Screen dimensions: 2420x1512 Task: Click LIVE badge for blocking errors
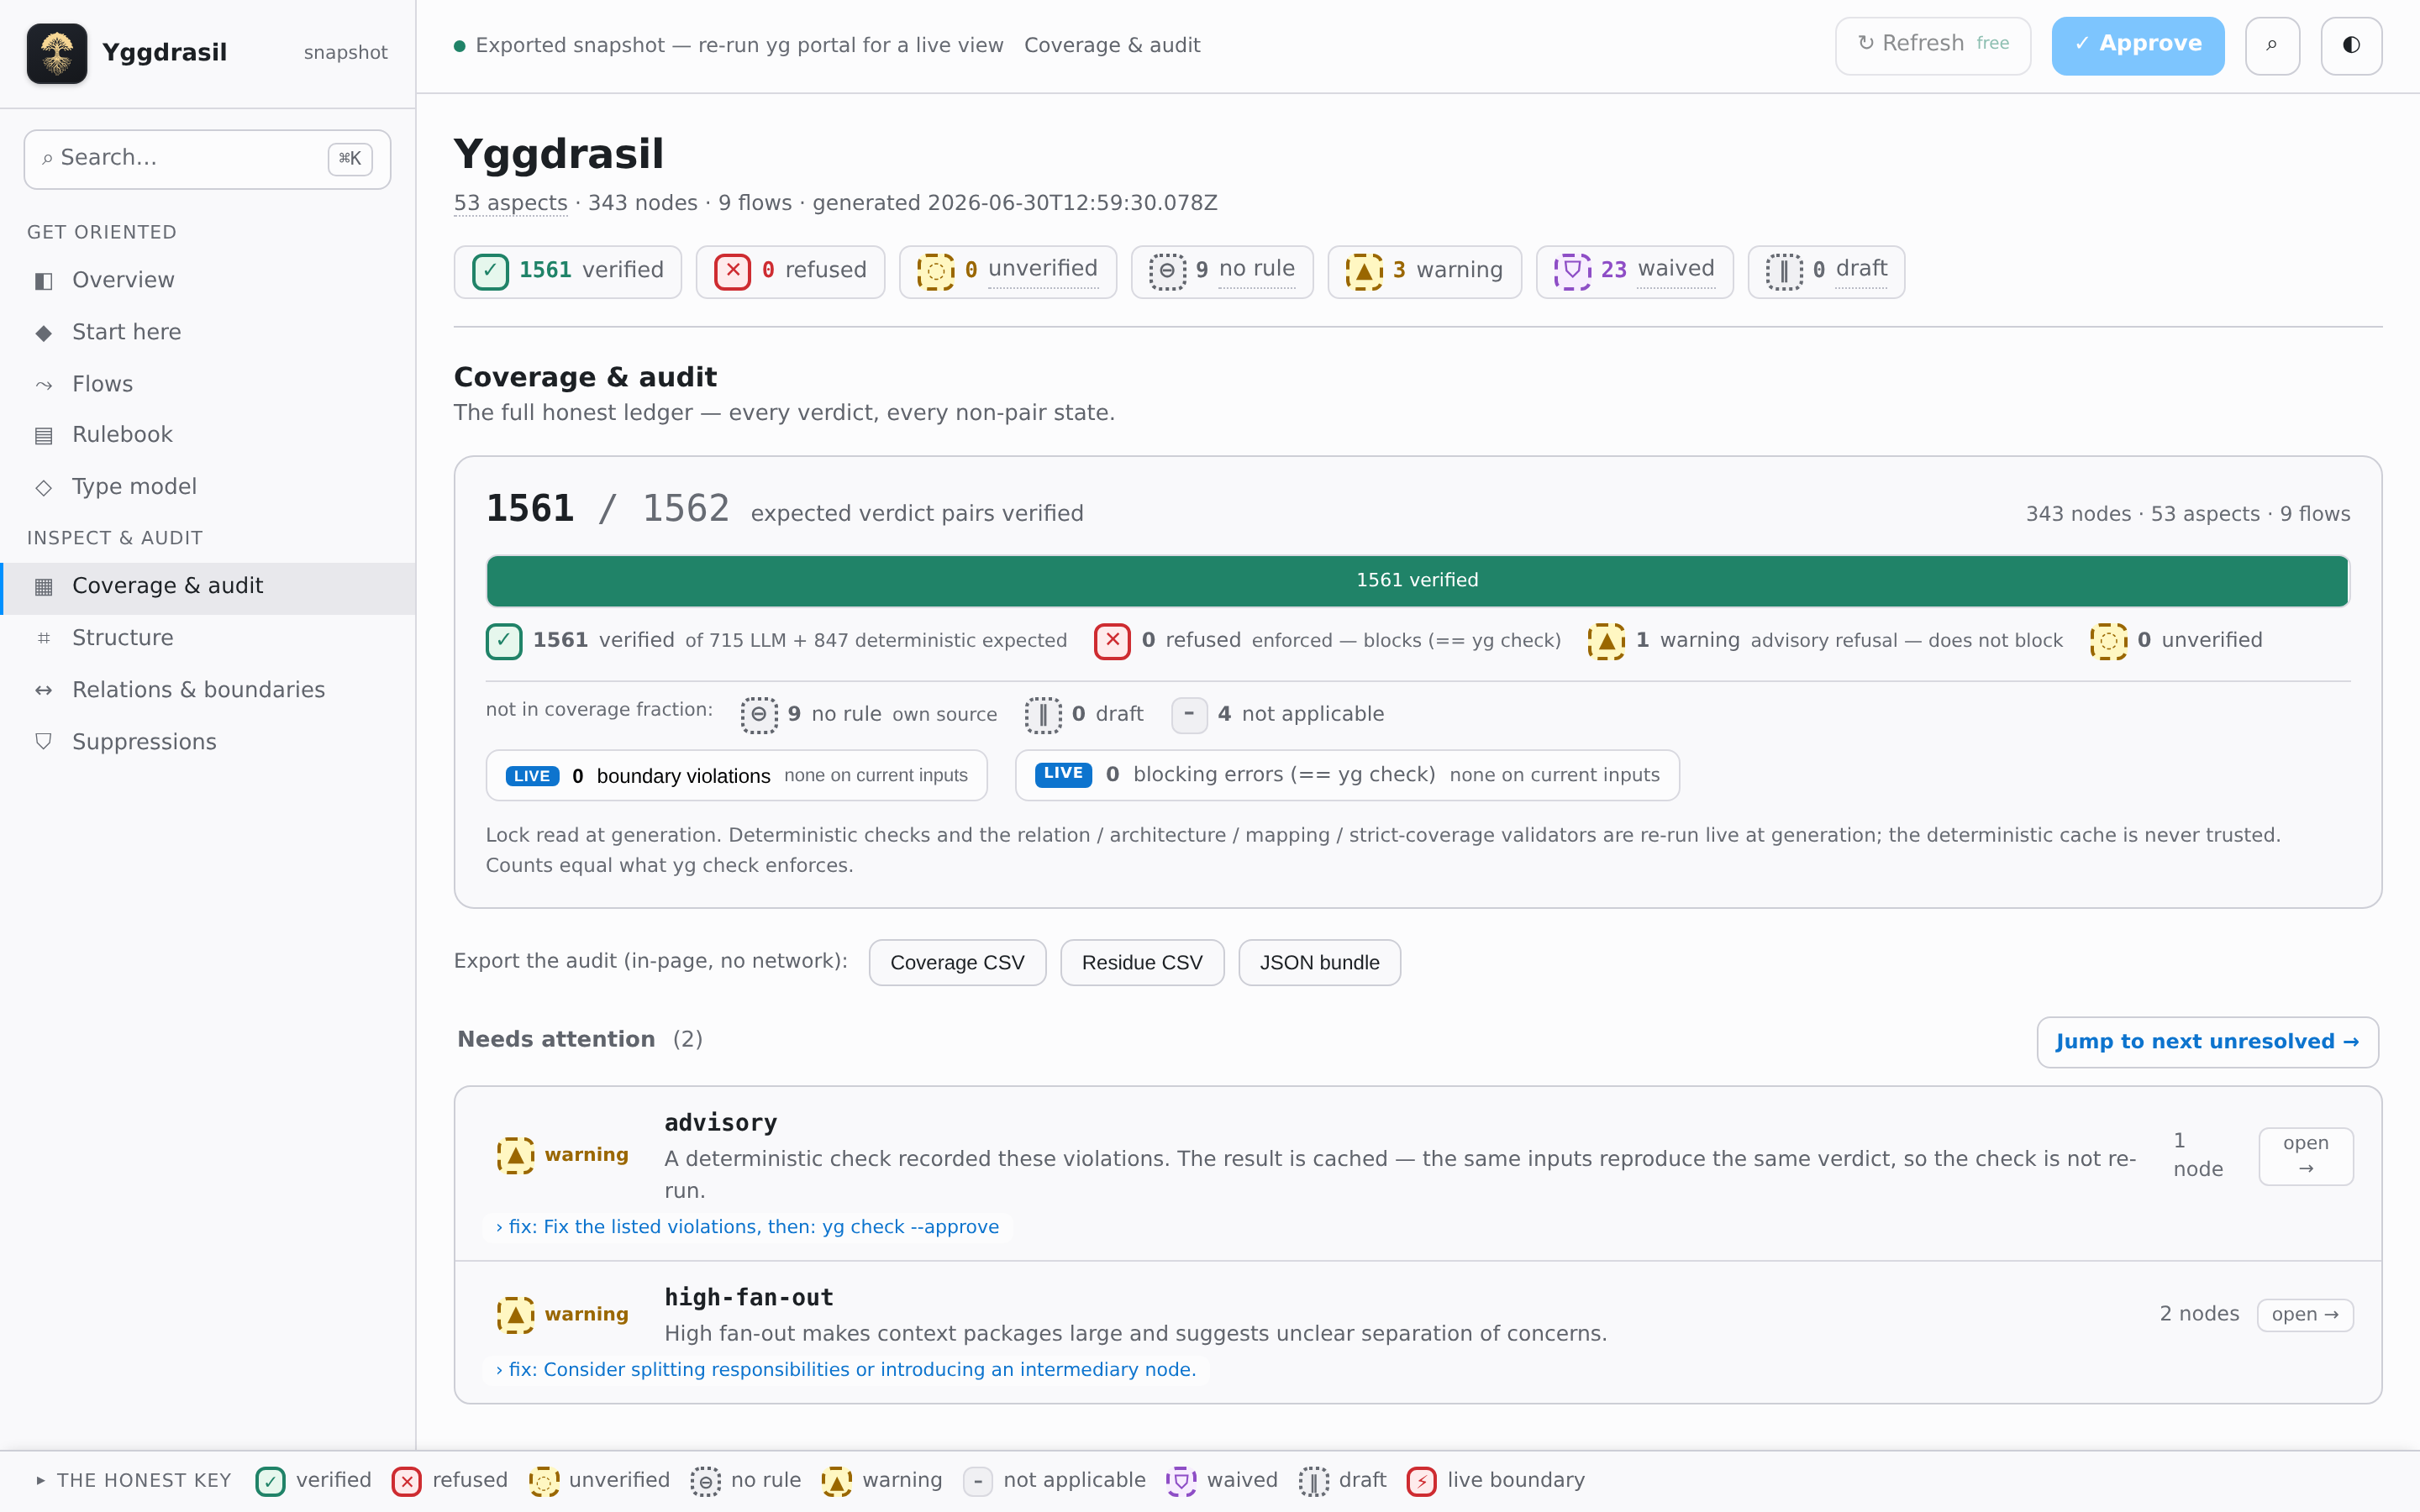pyautogui.click(x=1063, y=774)
